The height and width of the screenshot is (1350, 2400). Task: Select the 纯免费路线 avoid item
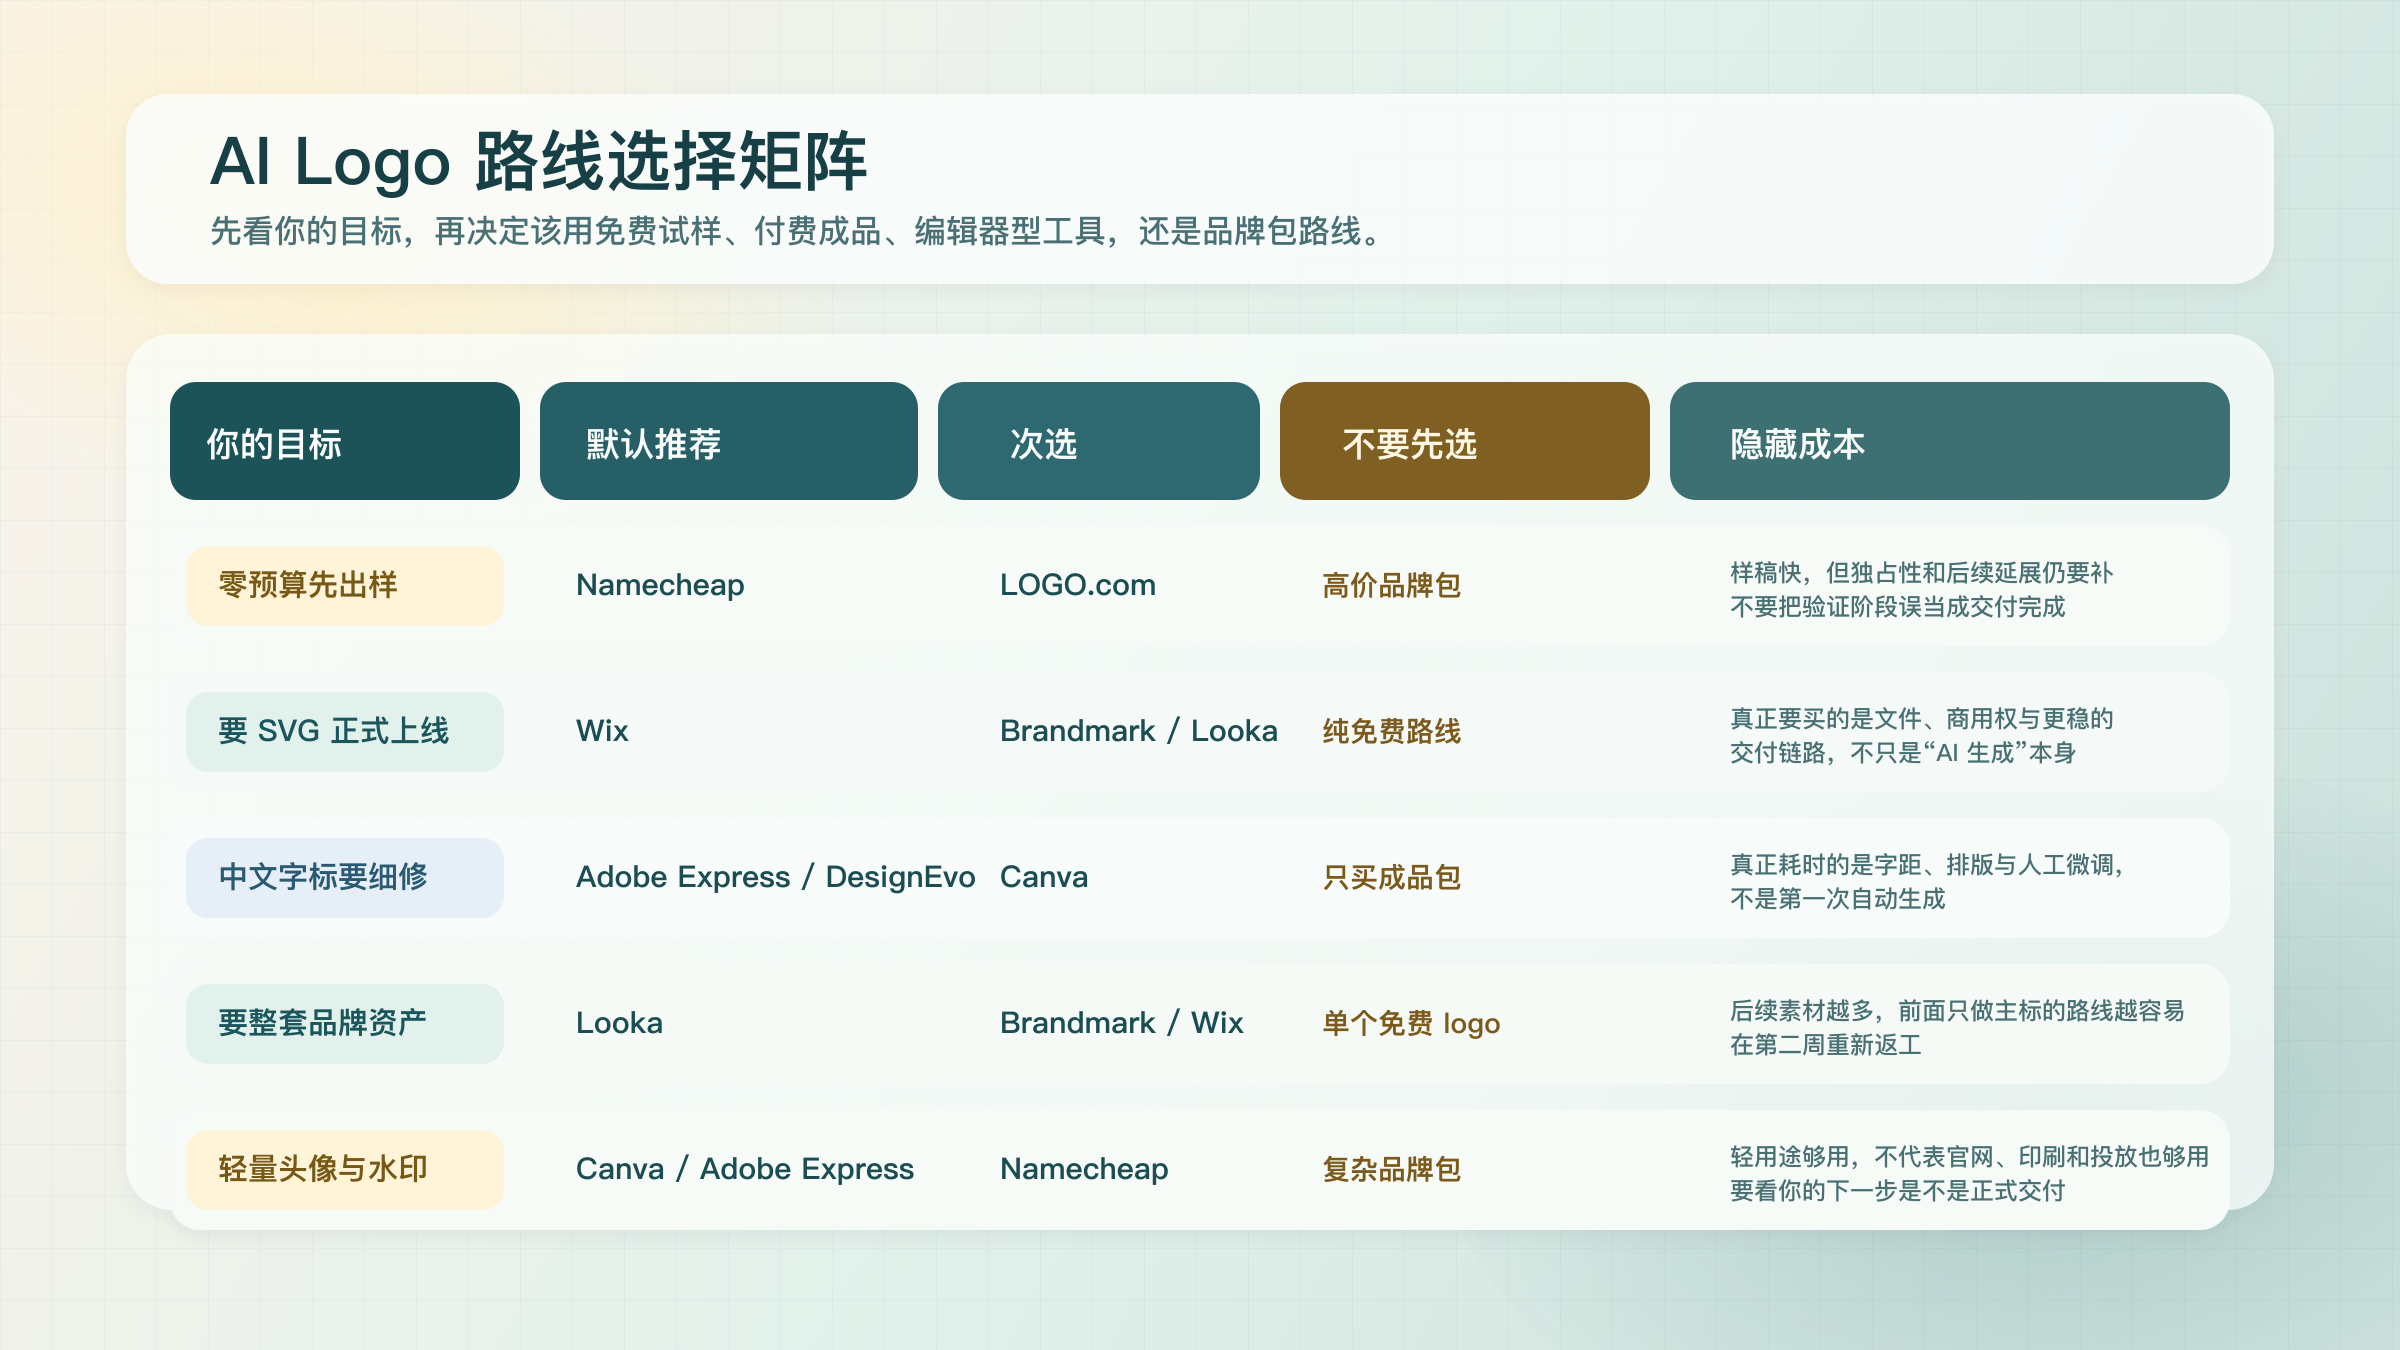pos(1391,731)
